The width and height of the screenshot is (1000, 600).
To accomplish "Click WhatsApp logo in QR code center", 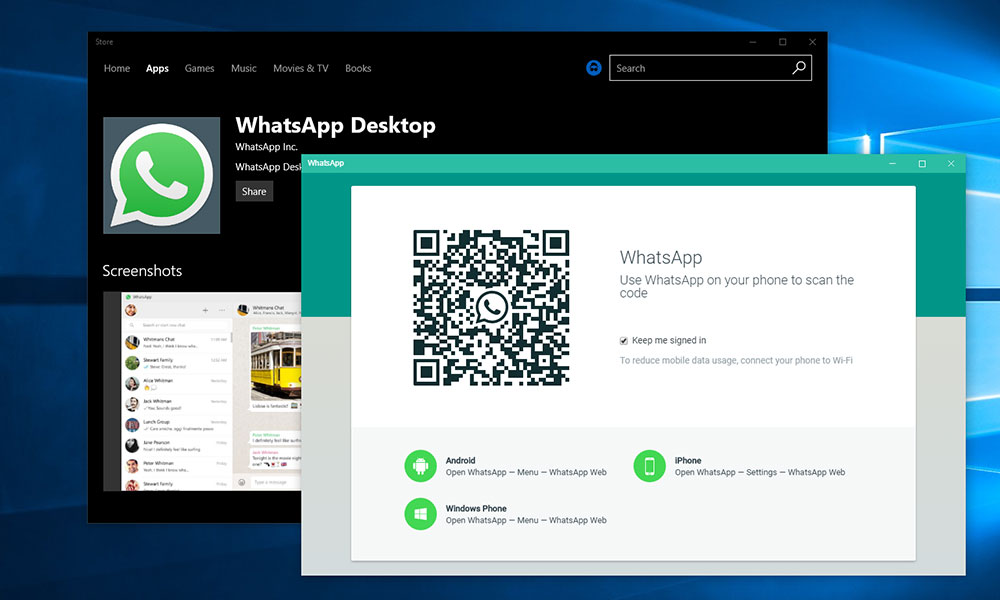I will tap(491, 308).
